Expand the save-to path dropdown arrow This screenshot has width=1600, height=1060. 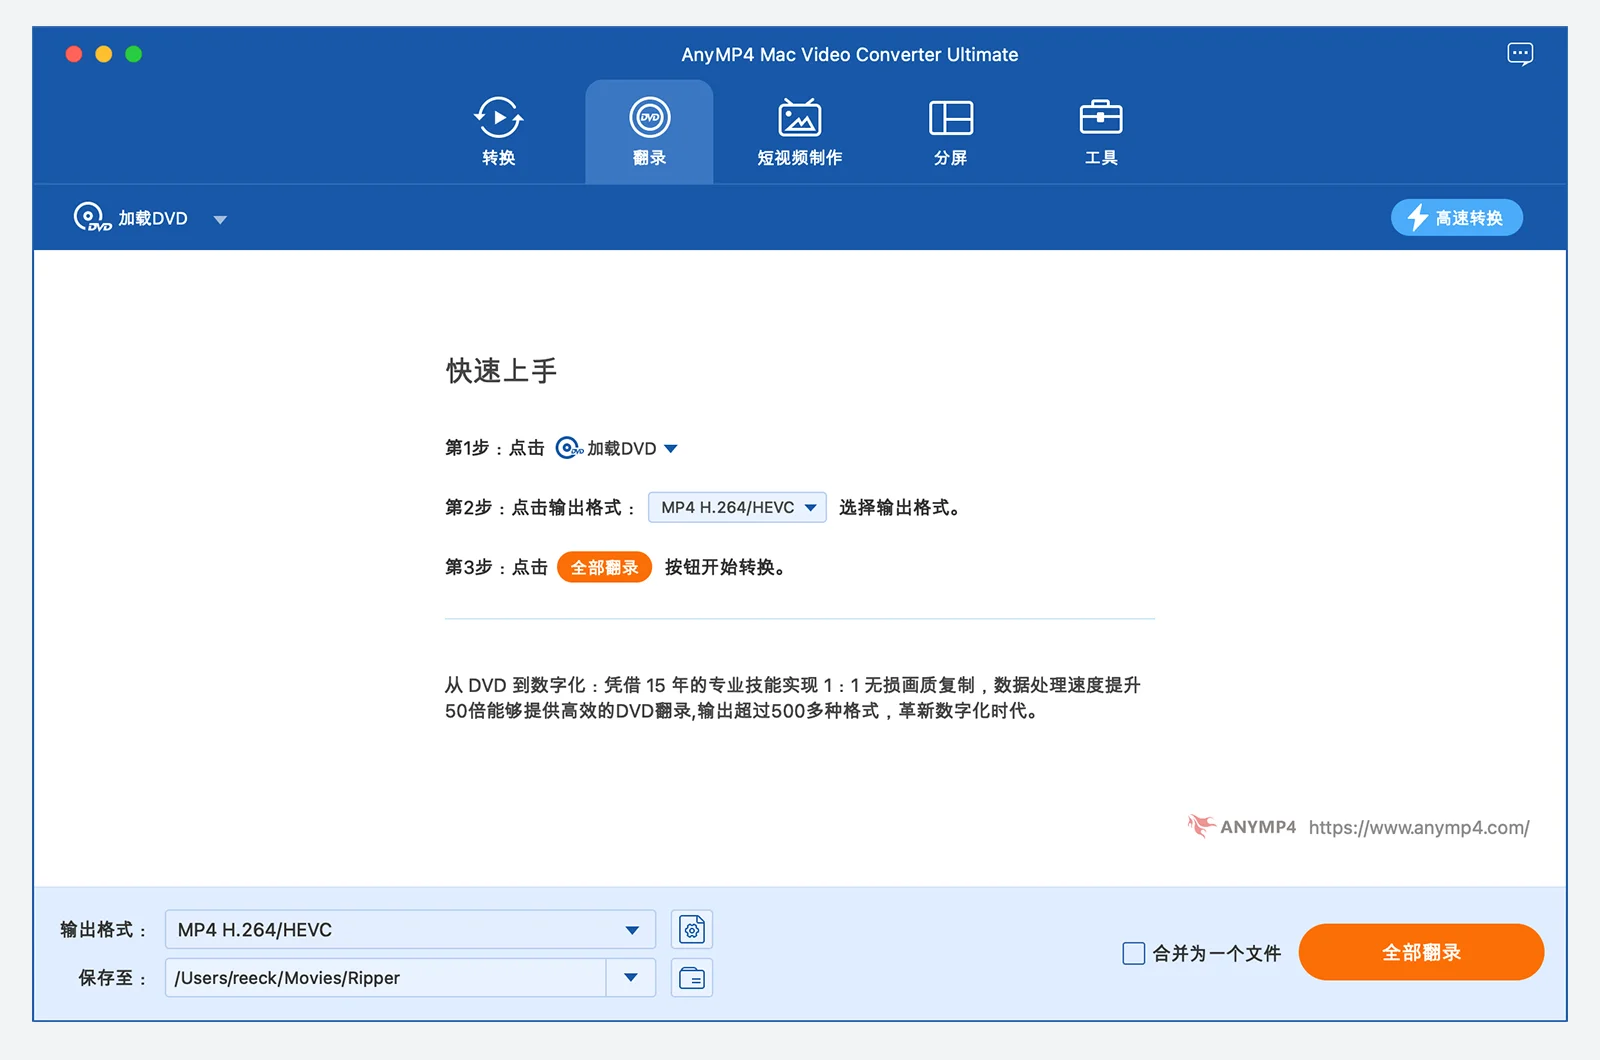[631, 978]
